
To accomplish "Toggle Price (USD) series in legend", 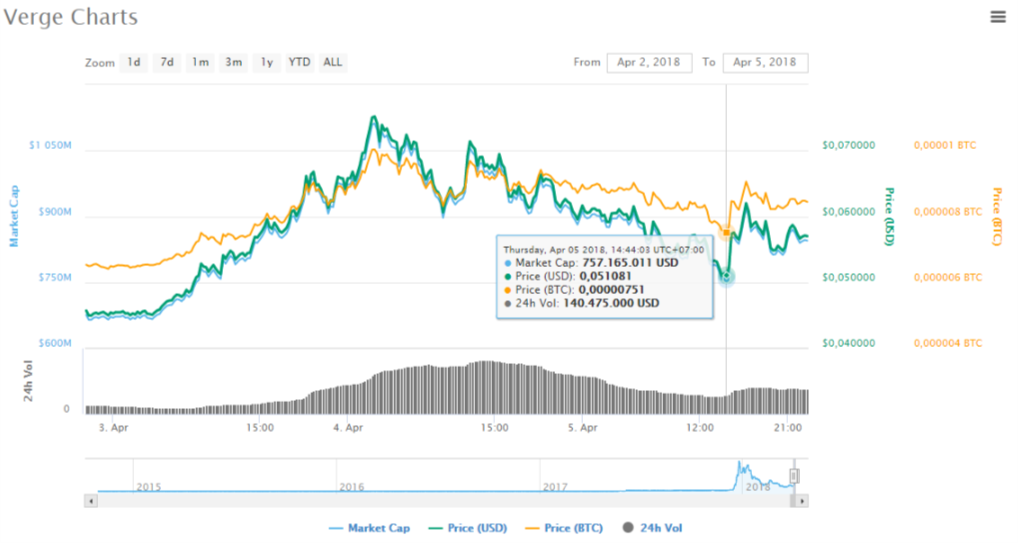I will 468,528.
